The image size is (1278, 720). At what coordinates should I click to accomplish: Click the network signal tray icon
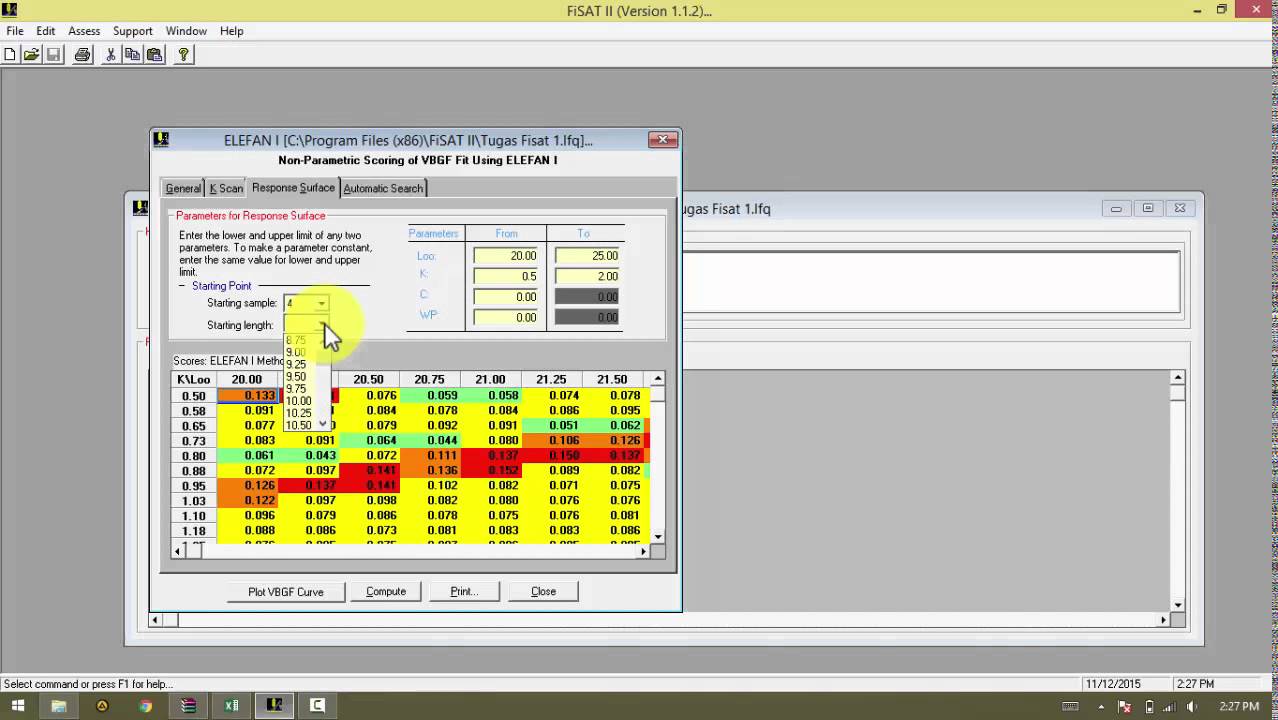(1169, 706)
